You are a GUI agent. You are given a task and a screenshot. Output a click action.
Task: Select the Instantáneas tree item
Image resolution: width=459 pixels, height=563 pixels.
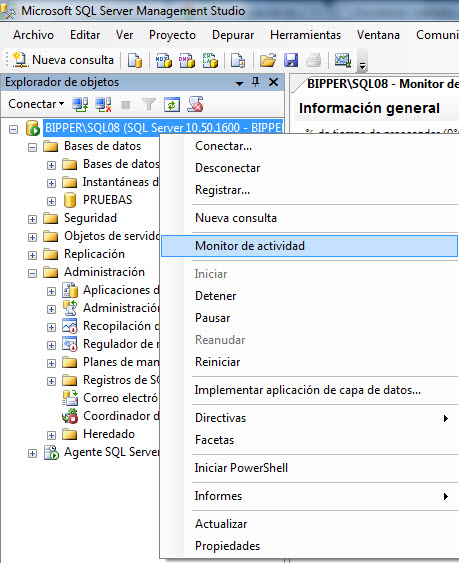tap(121, 182)
